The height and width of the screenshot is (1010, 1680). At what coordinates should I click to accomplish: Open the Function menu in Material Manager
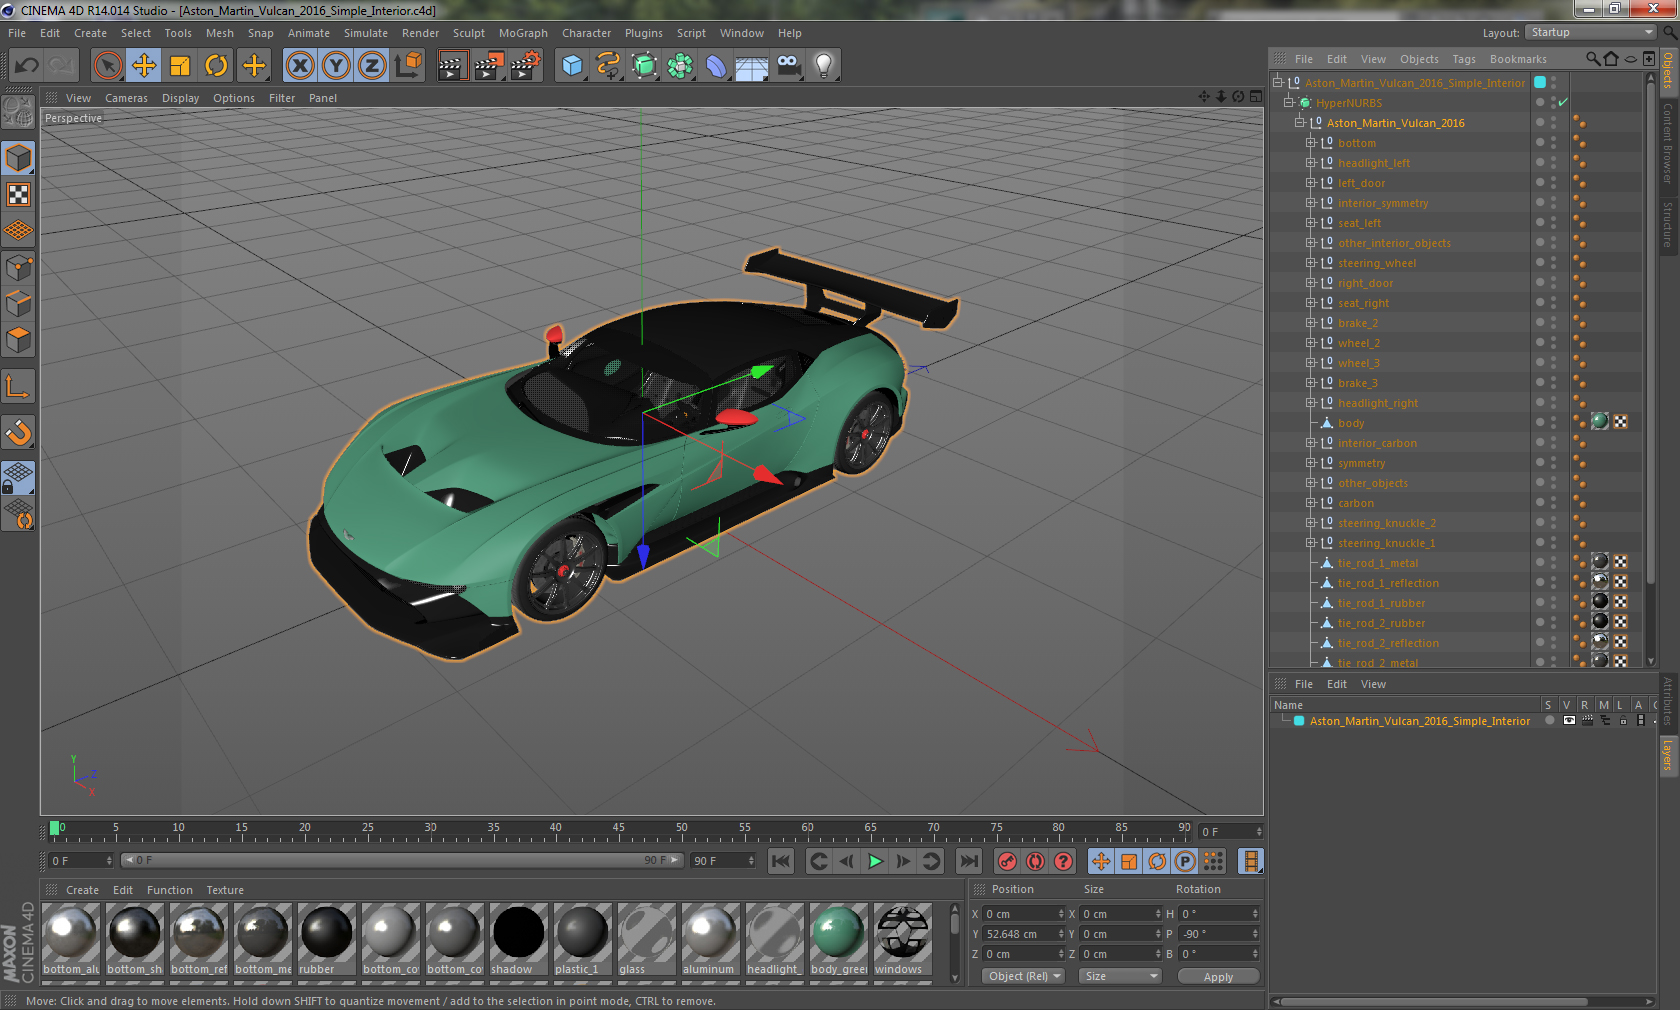170,890
